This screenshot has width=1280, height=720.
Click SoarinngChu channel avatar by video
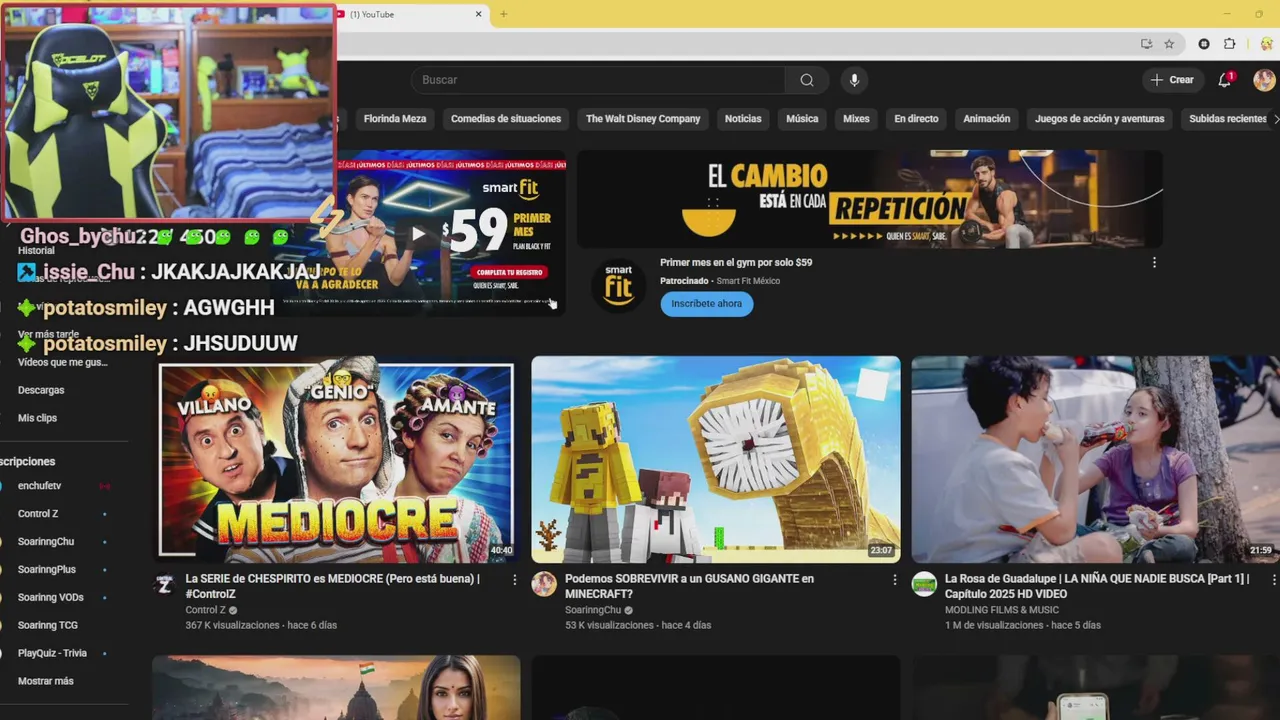(544, 584)
